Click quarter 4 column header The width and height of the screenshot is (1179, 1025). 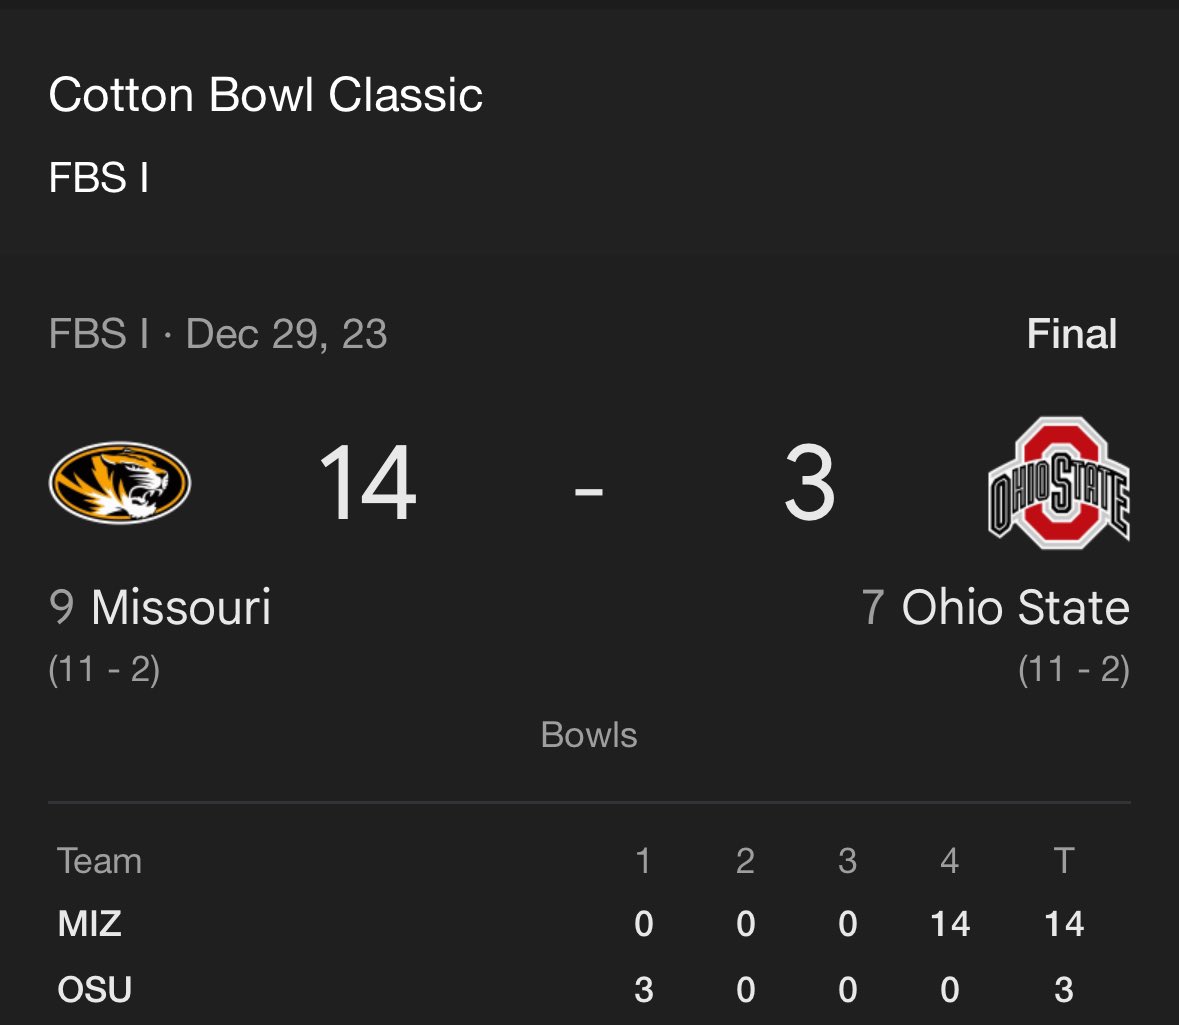coord(950,861)
